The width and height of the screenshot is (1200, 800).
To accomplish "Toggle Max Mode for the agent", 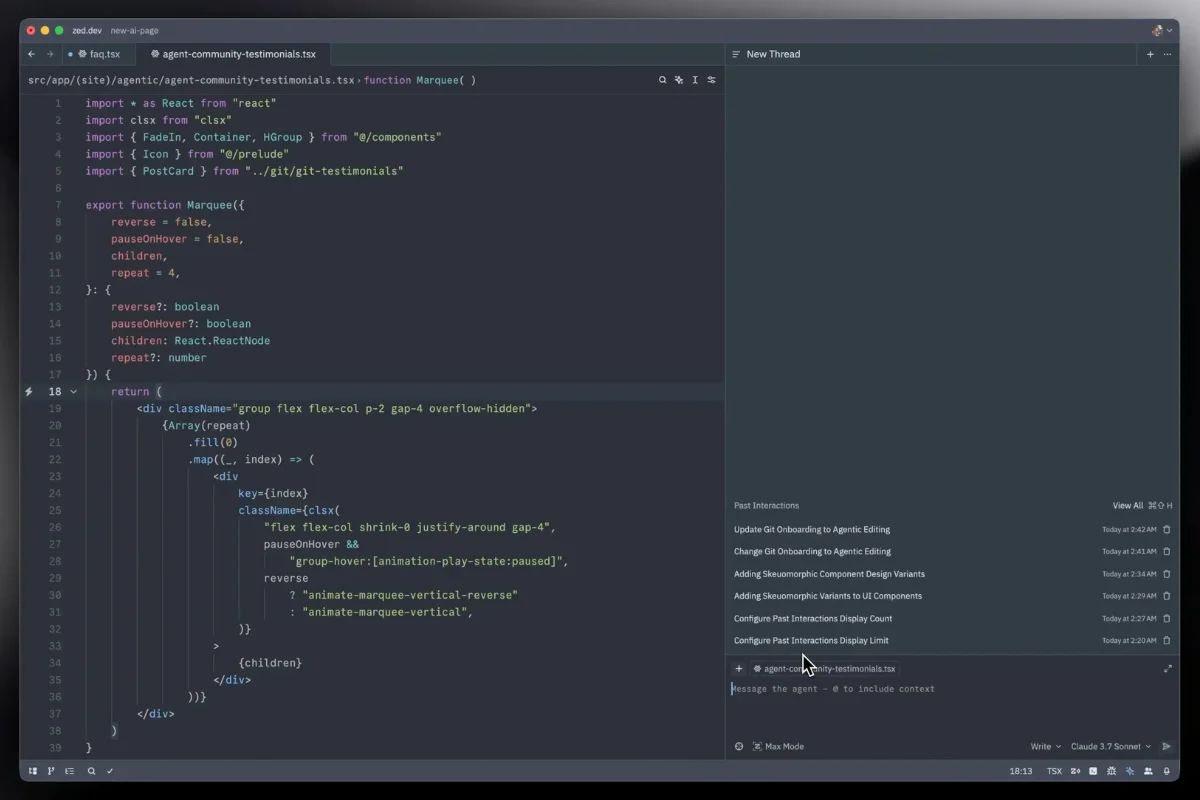I will click(x=778, y=746).
